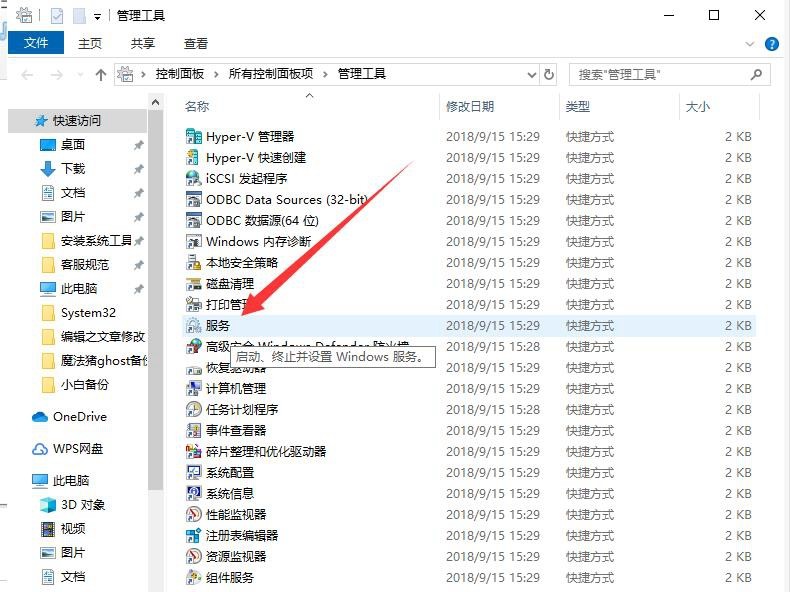Select the 计算机管理 icon
The height and width of the screenshot is (592, 791).
point(194,389)
